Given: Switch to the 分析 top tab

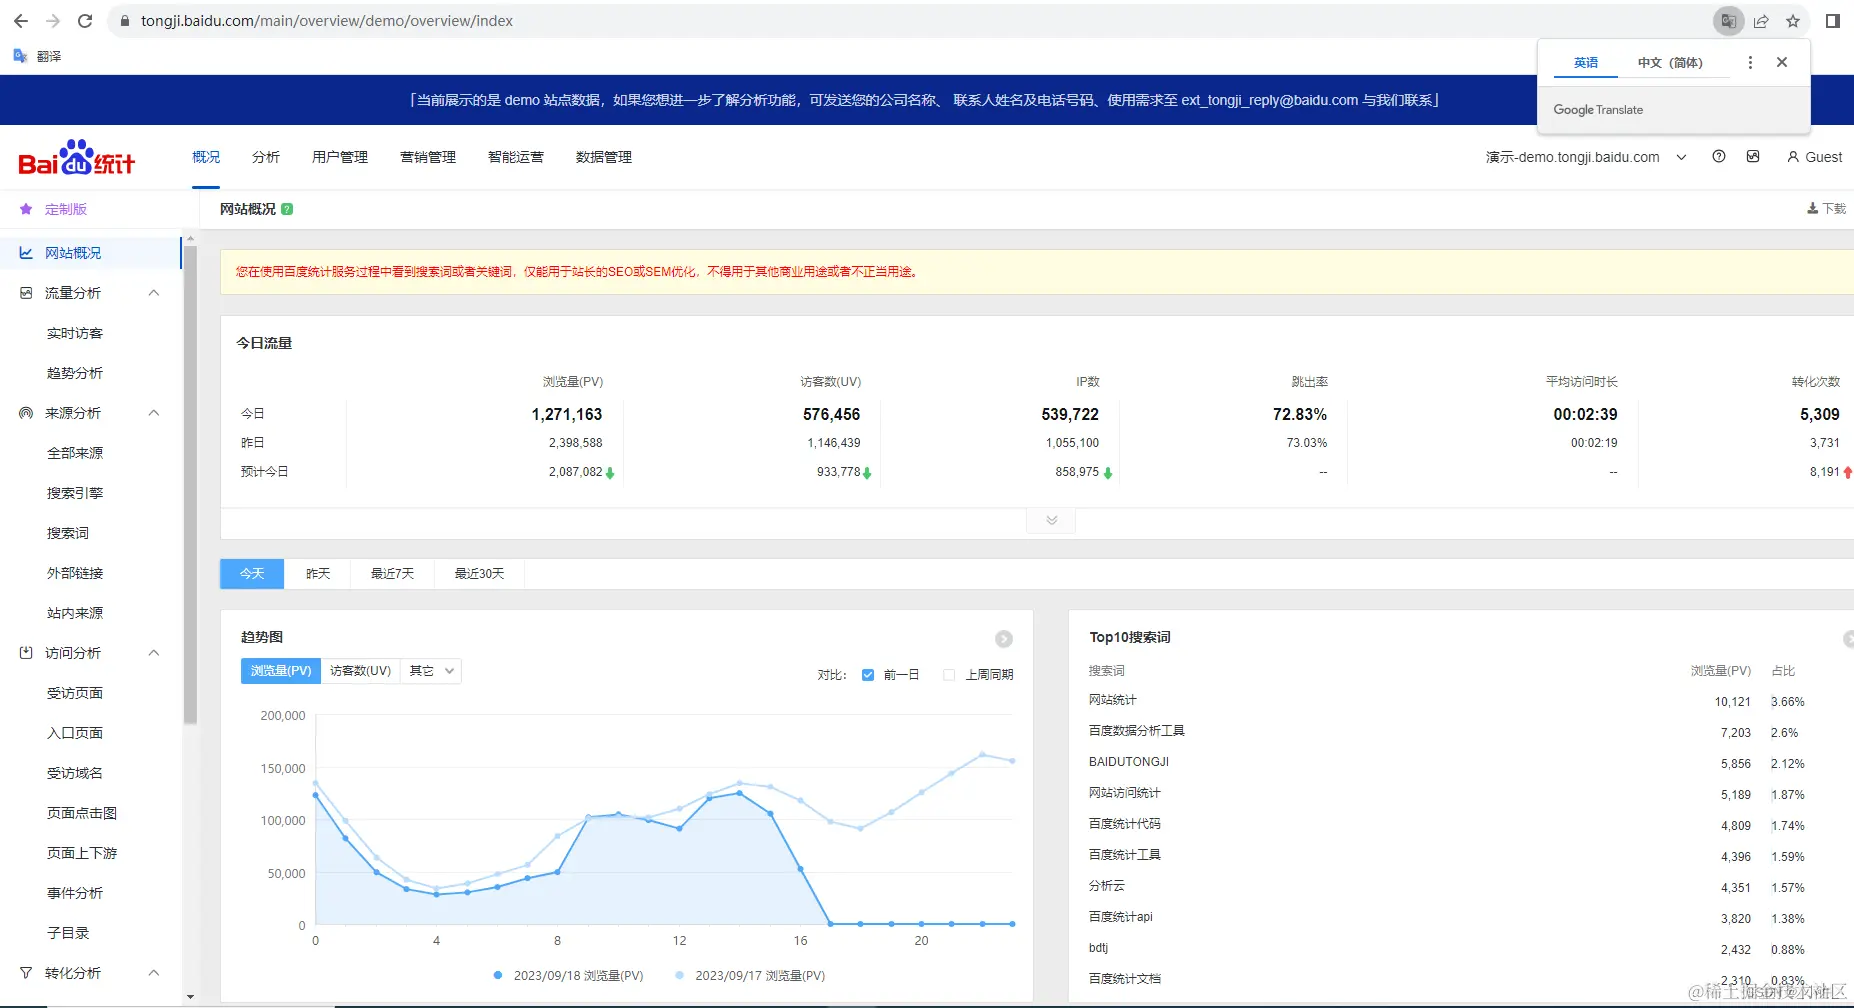Looking at the screenshot, I should tap(266, 157).
